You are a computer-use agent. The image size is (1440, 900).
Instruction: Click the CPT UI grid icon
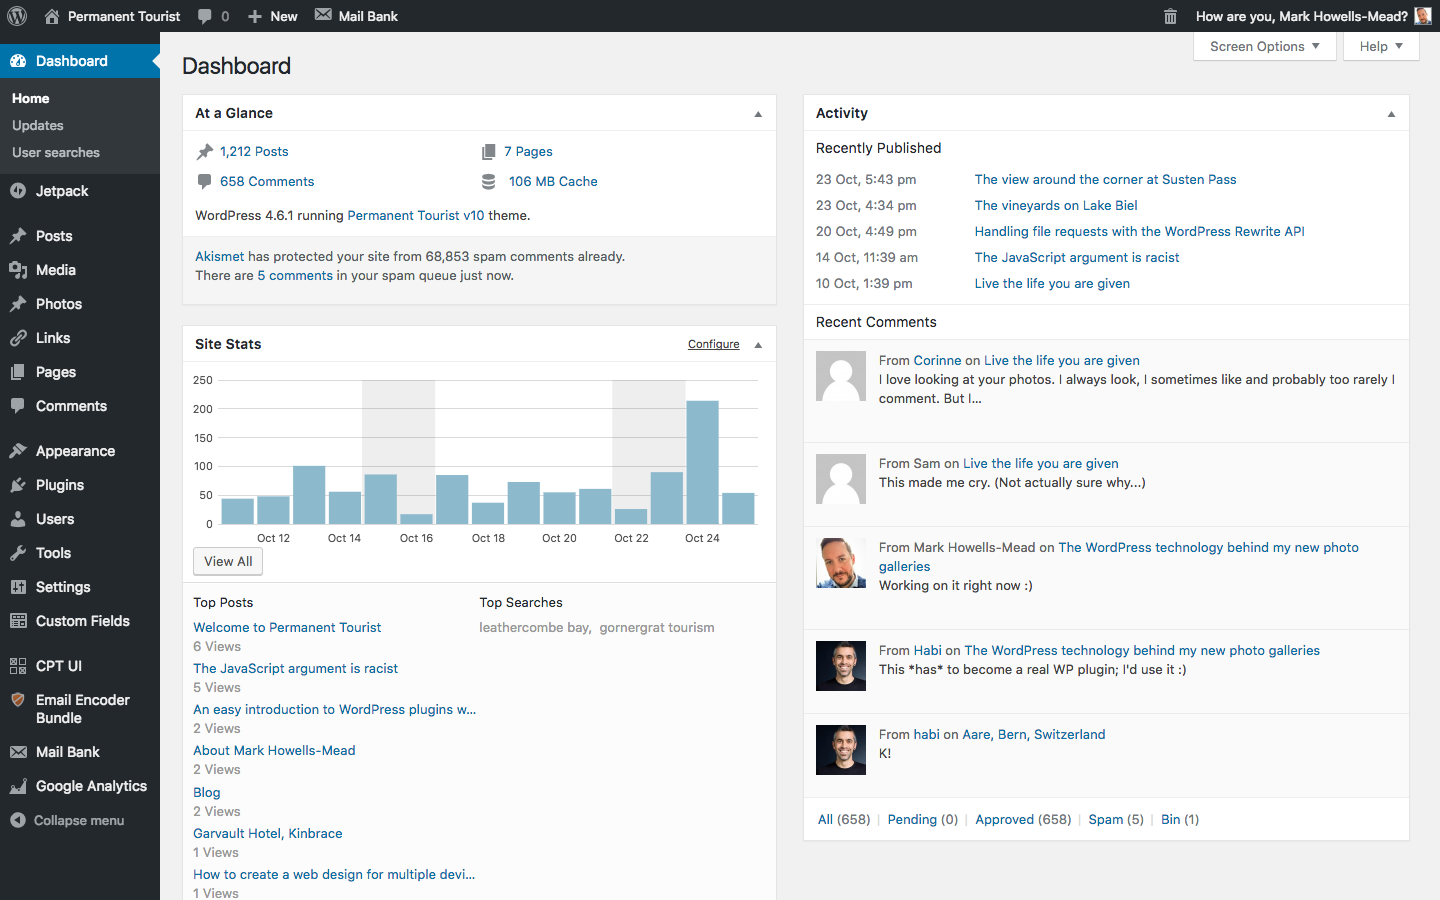pos(18,666)
